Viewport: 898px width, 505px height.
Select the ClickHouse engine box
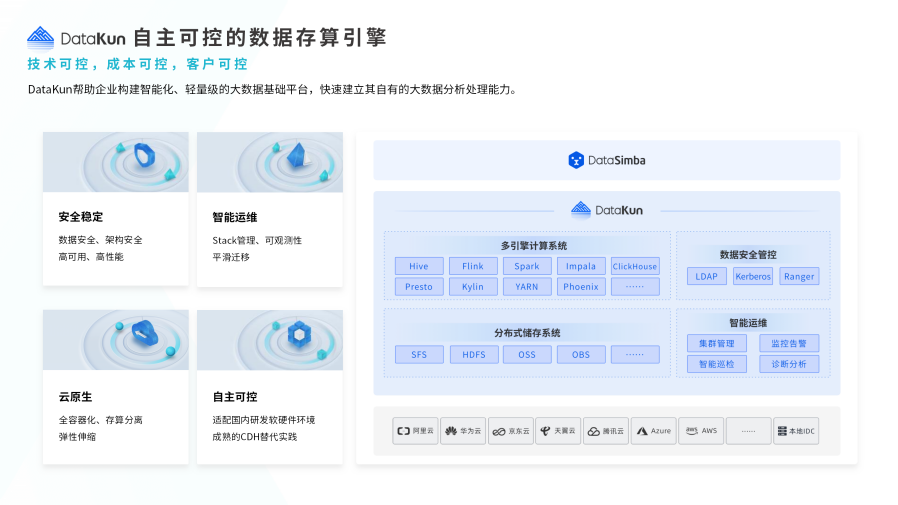click(x=635, y=266)
